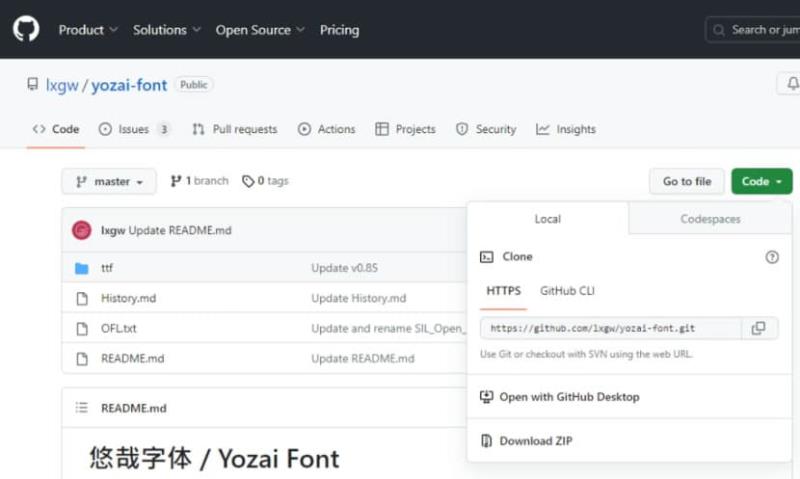
Task: Open README.md in the file list
Action: (x=133, y=358)
